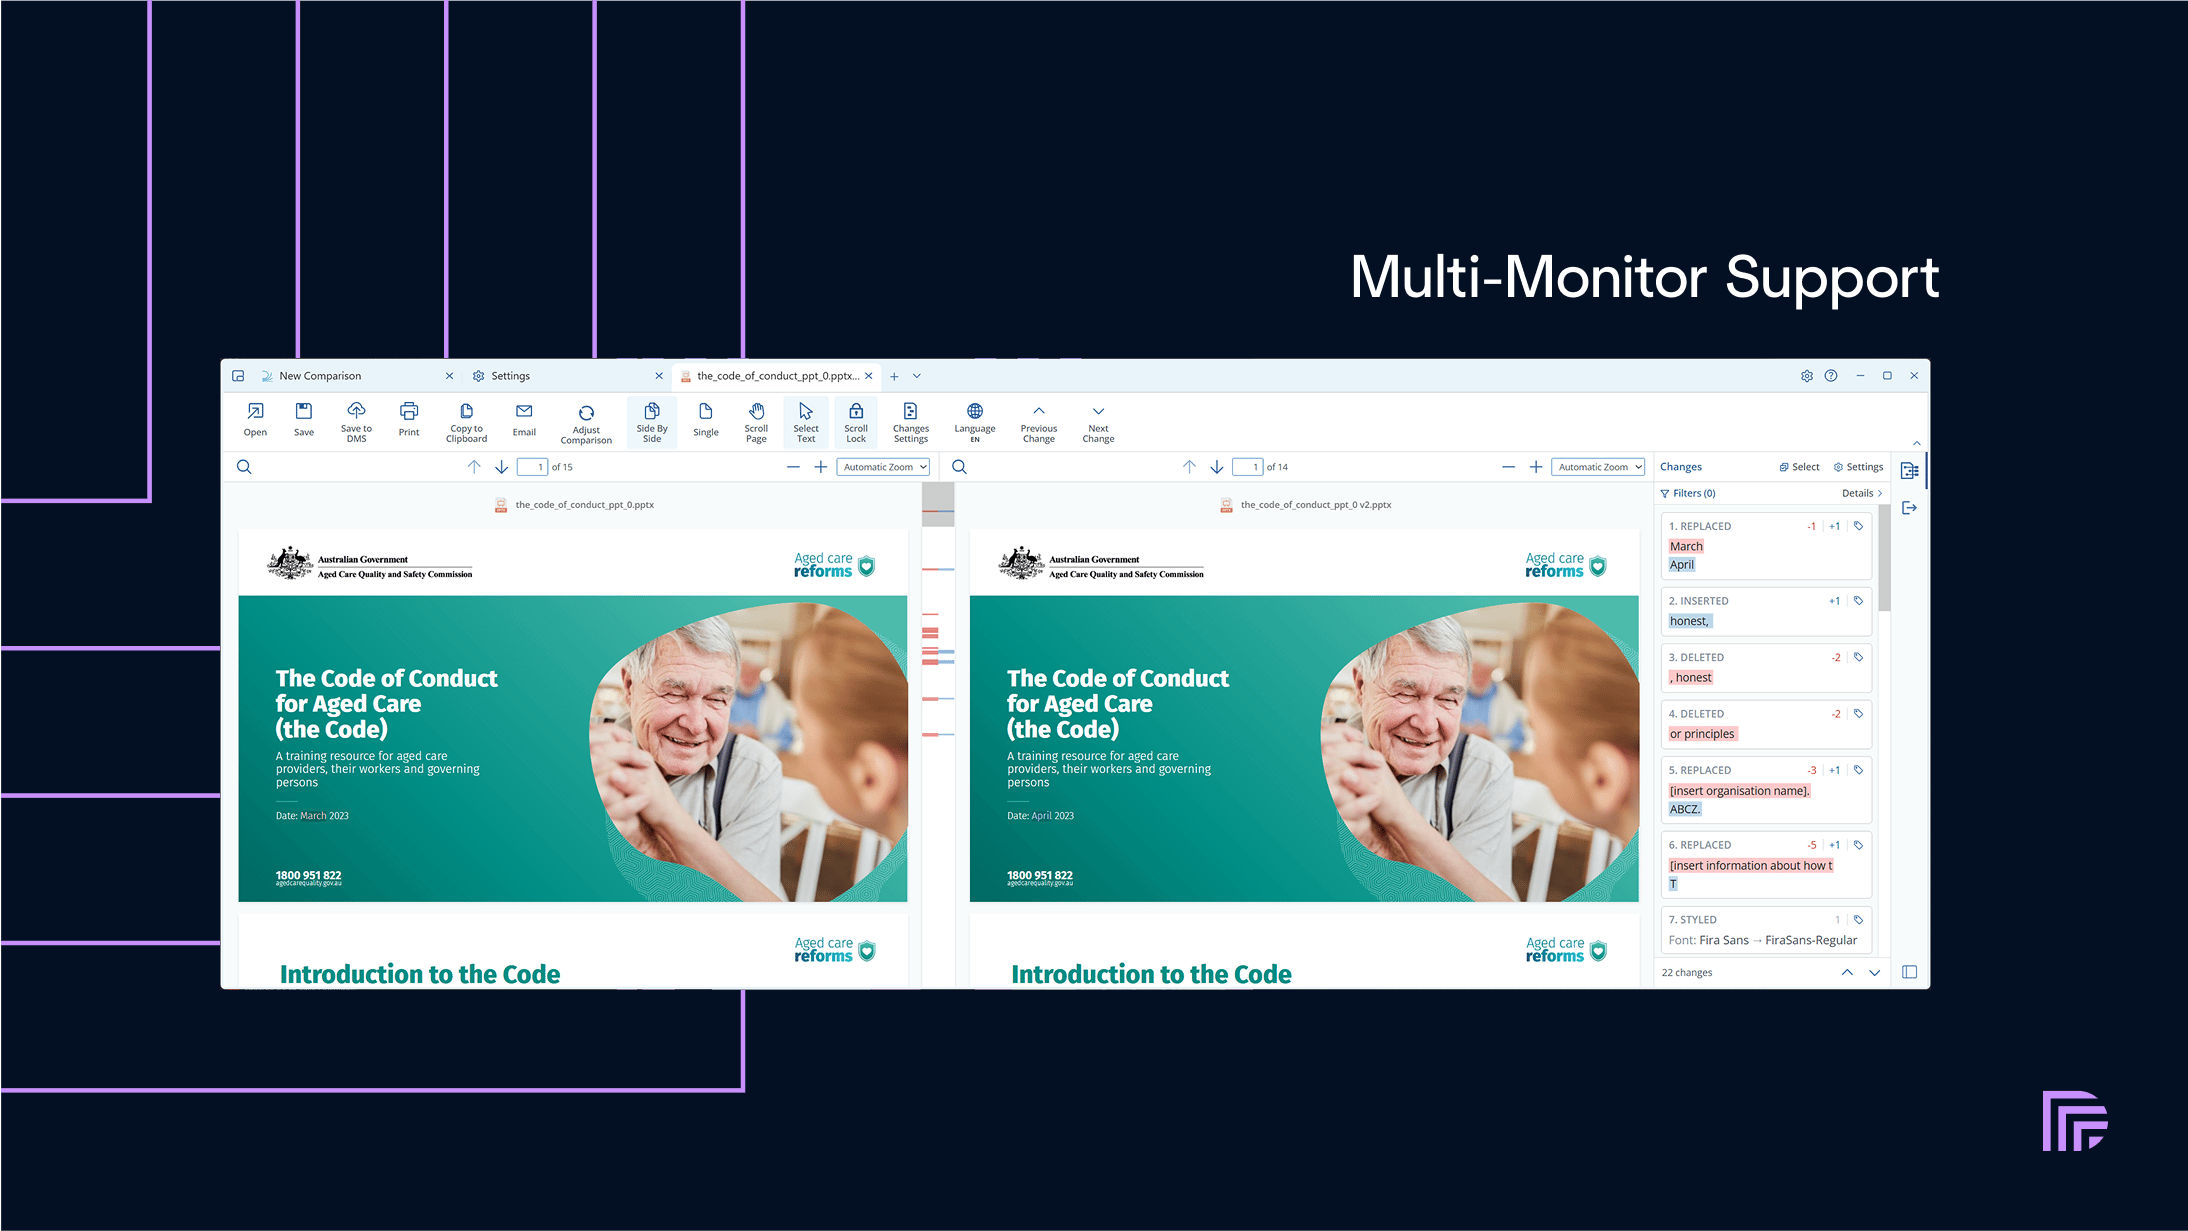
Task: Open the Language selector
Action: [x=975, y=421]
